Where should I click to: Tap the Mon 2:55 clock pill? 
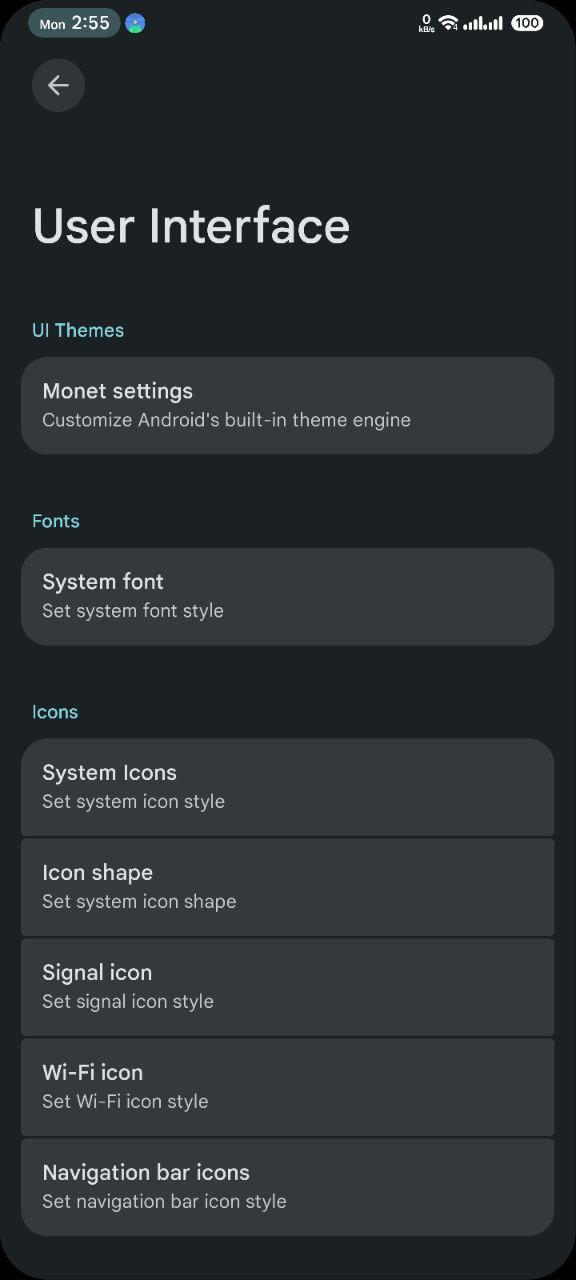(74, 23)
